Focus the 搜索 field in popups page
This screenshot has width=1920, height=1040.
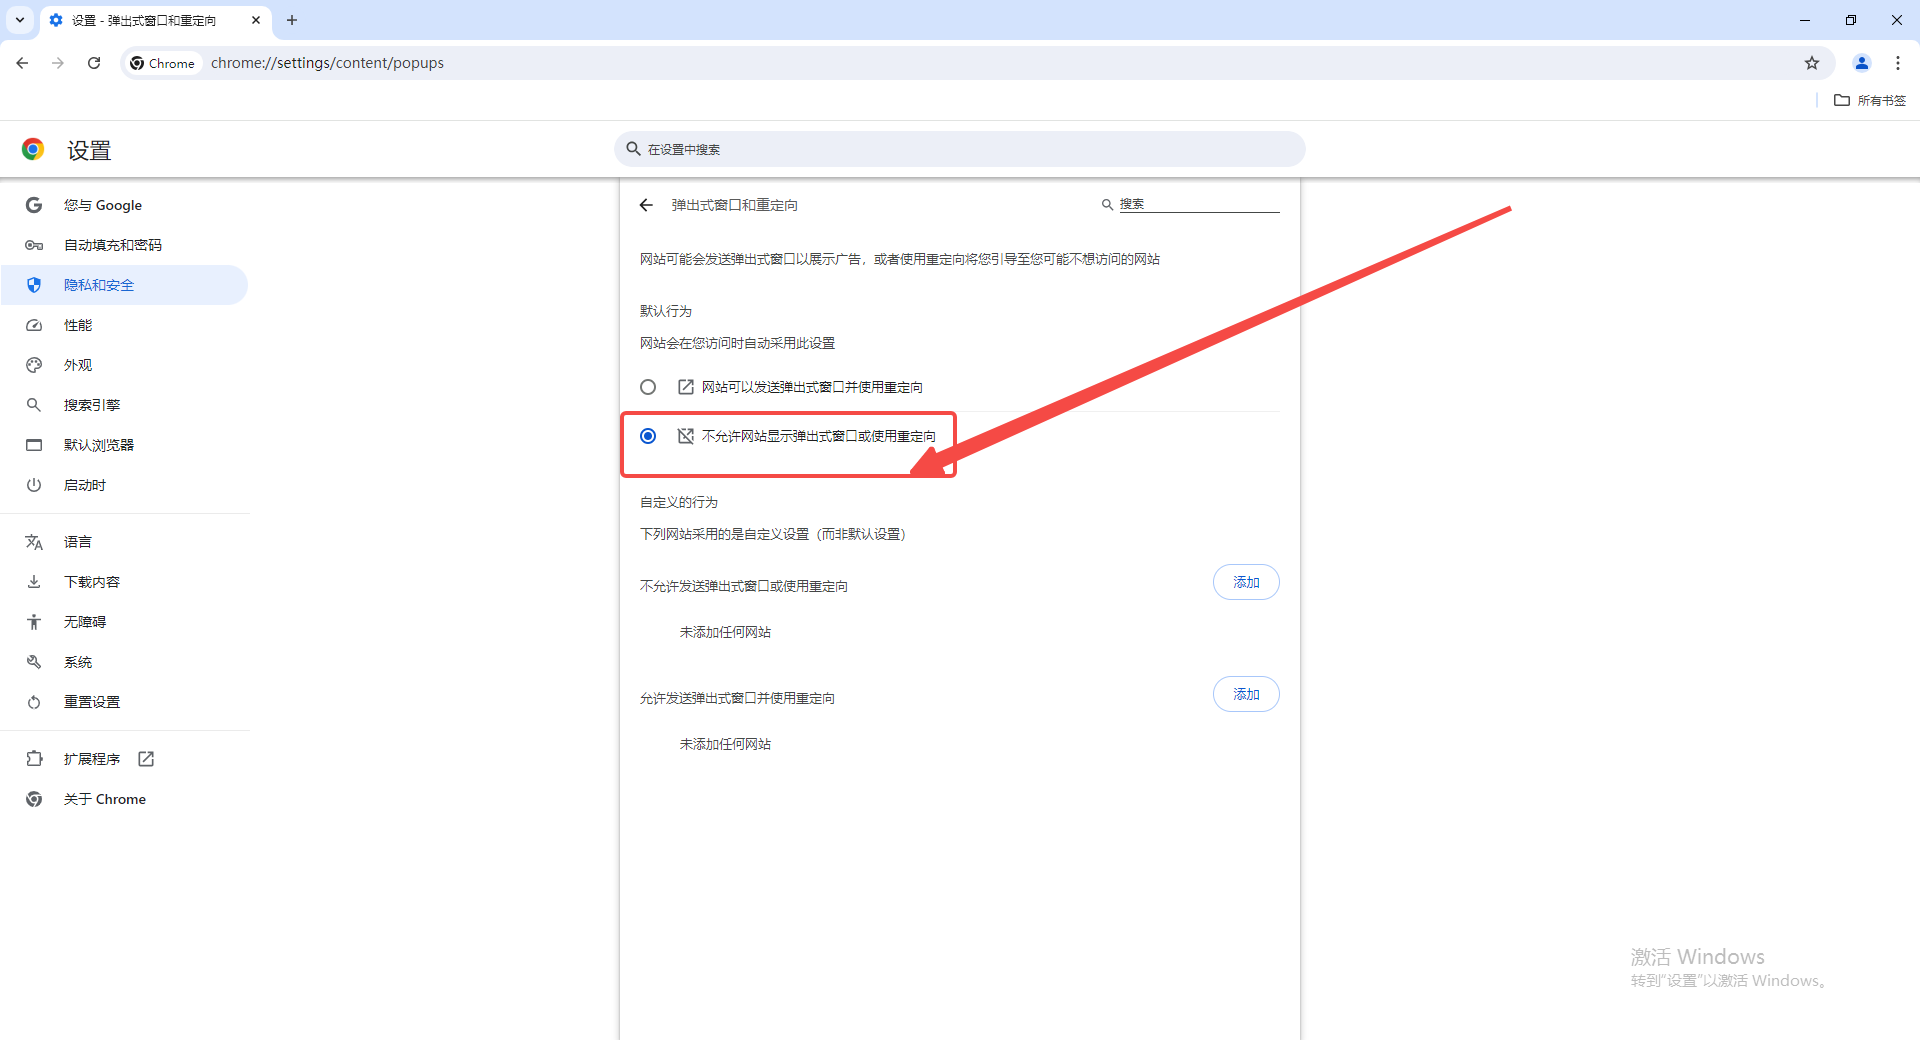point(1198,204)
